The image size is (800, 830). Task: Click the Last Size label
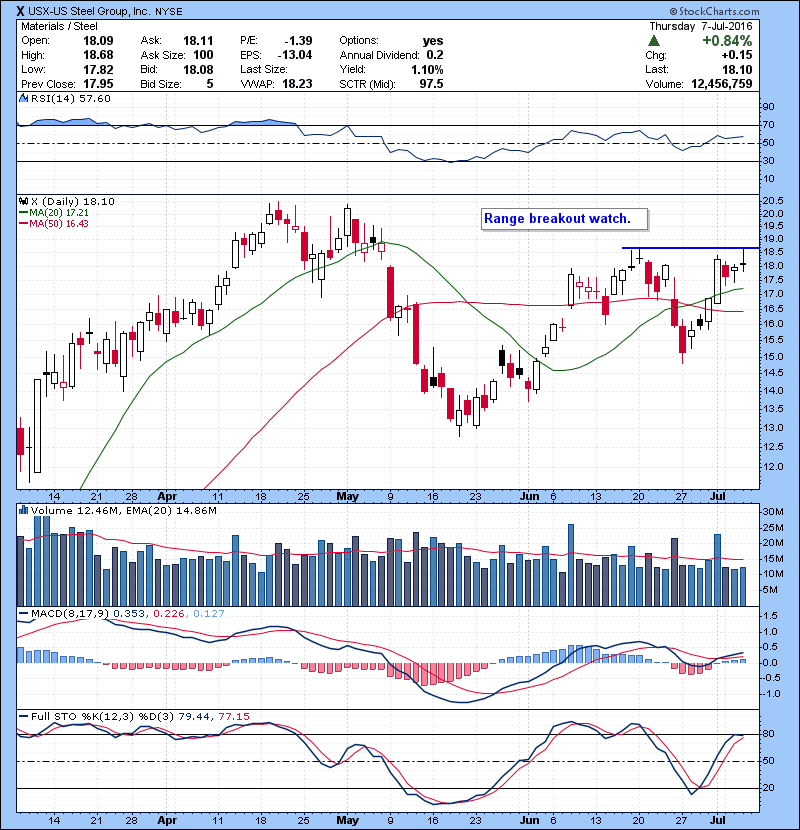264,69
